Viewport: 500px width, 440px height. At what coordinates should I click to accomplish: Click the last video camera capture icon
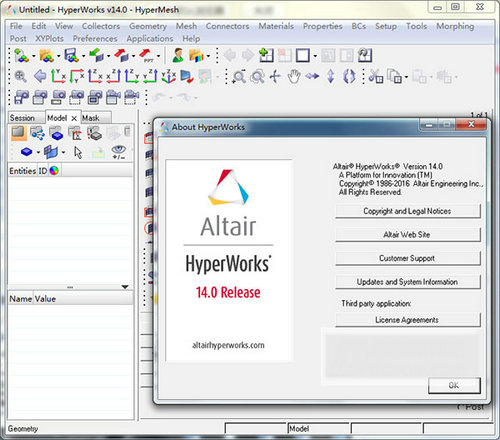[x=132, y=98]
